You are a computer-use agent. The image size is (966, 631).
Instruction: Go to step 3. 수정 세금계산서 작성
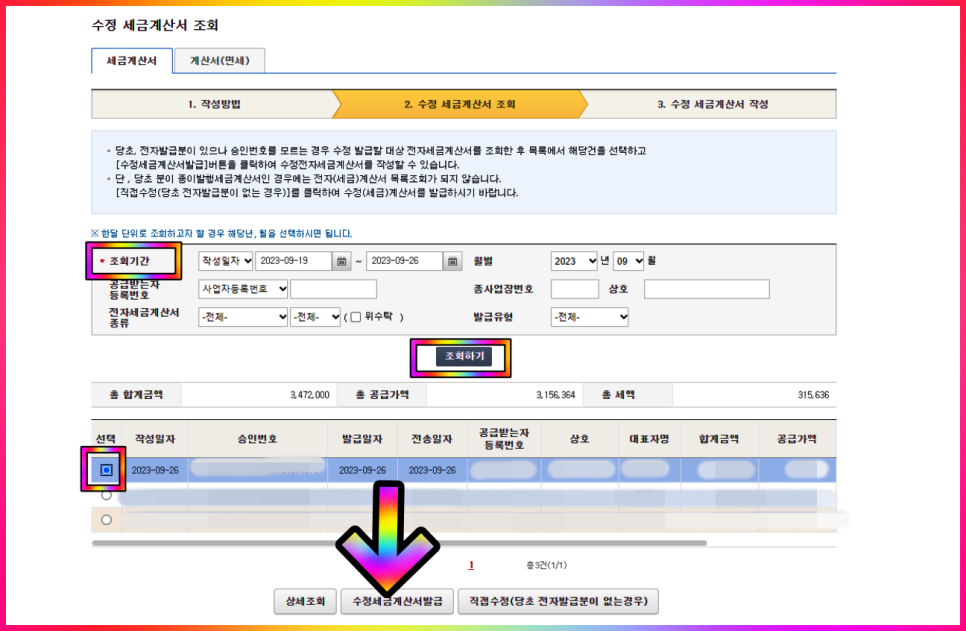pos(712,104)
